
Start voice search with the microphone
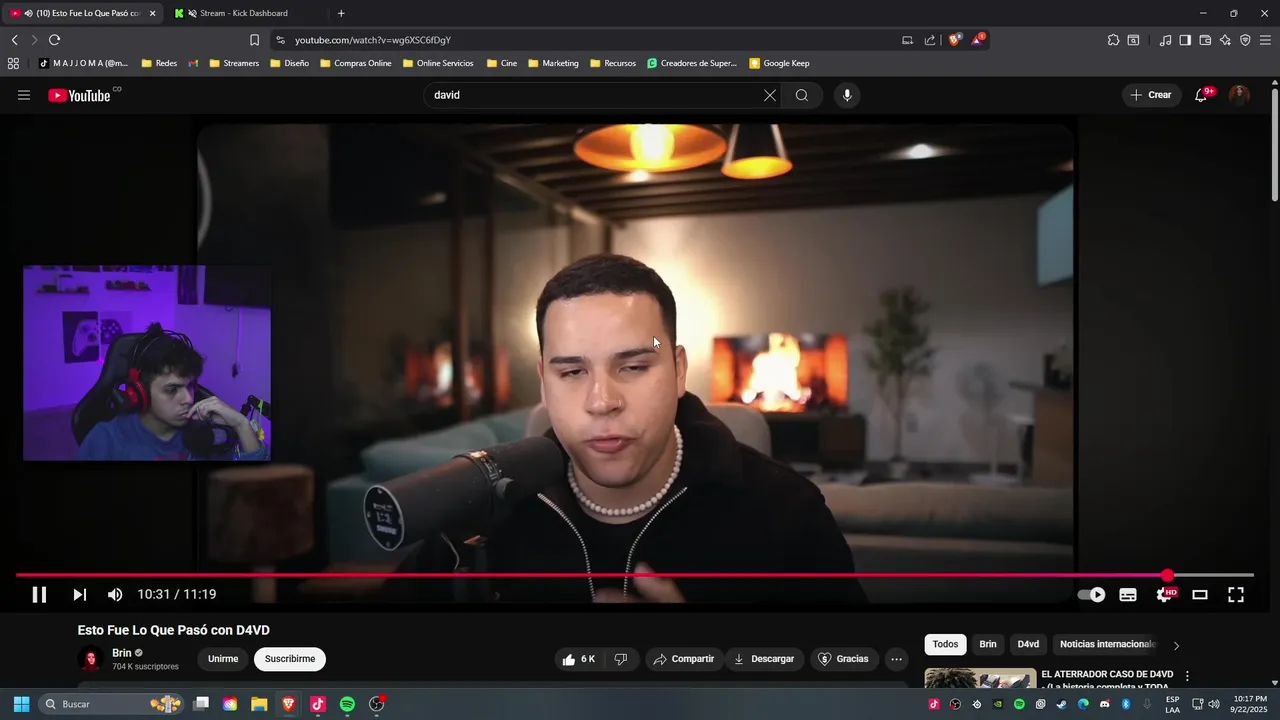pos(847,95)
